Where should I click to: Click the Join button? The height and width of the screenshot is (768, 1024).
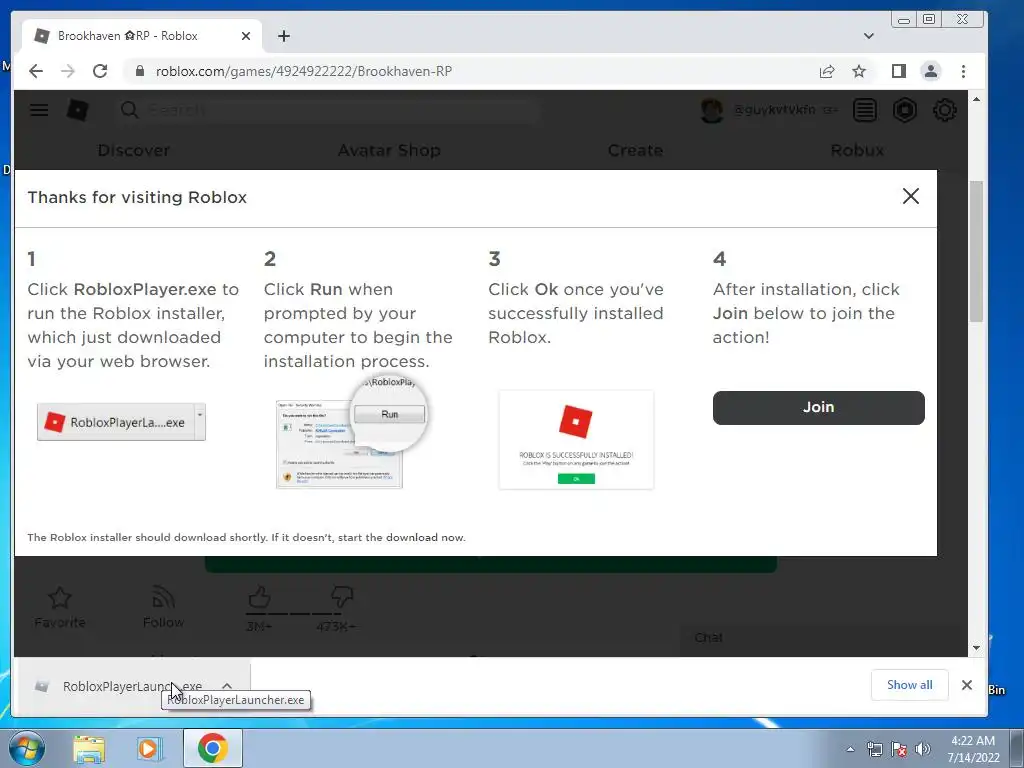pyautogui.click(x=818, y=408)
